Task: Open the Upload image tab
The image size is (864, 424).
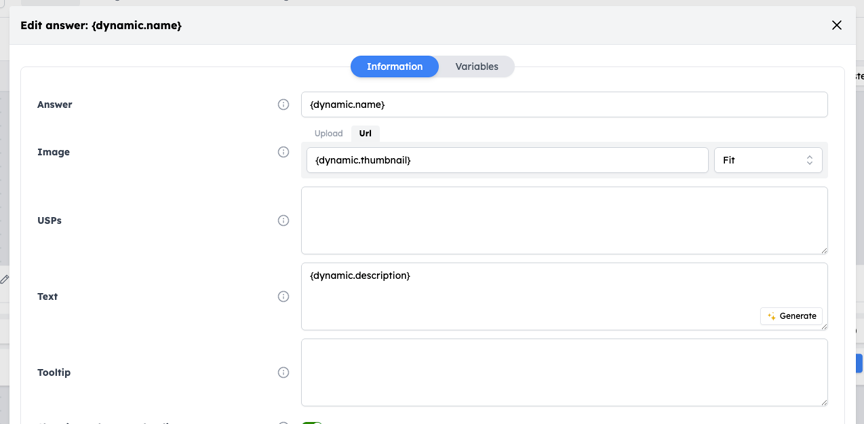Action: (328, 133)
